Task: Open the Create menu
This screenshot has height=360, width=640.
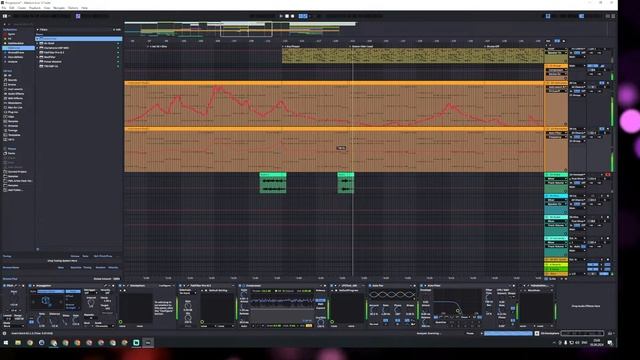Action: (x=22, y=8)
